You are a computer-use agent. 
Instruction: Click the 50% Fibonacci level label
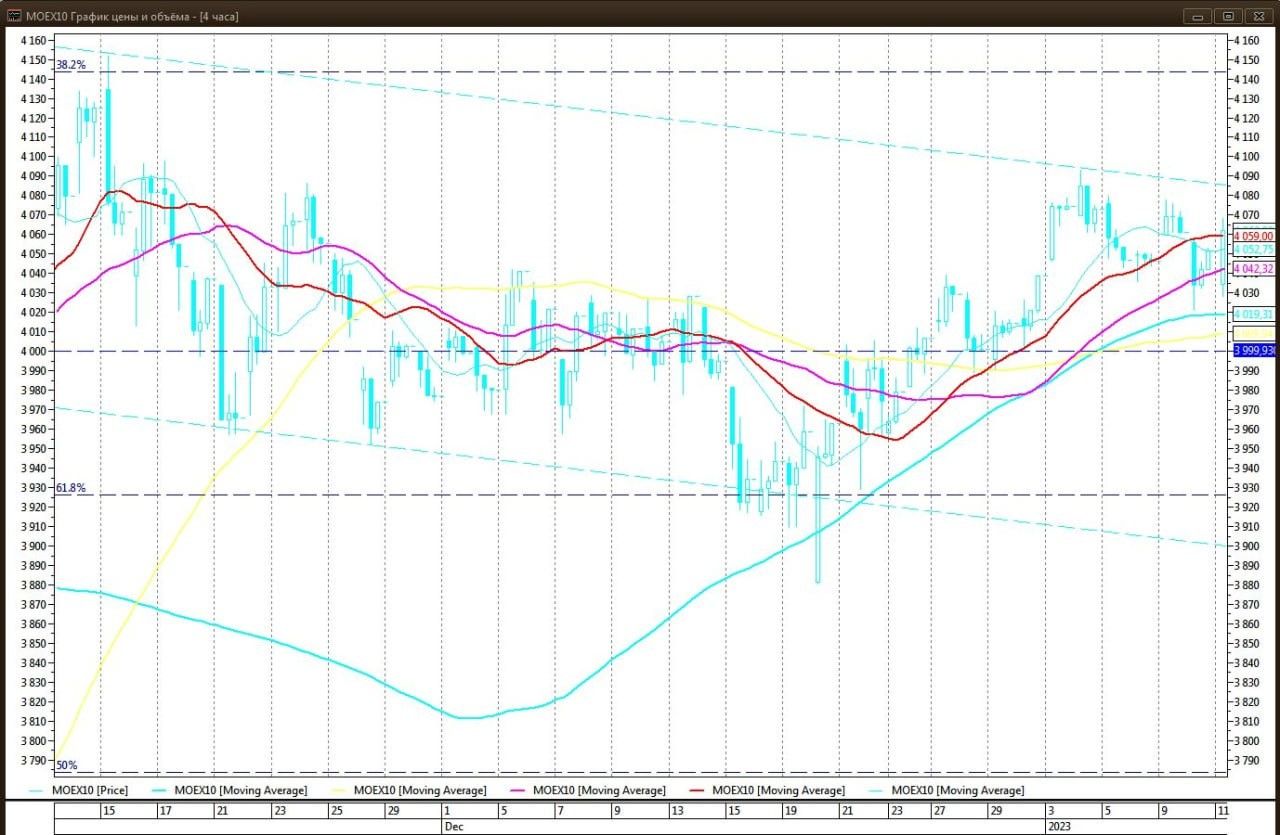[66, 766]
